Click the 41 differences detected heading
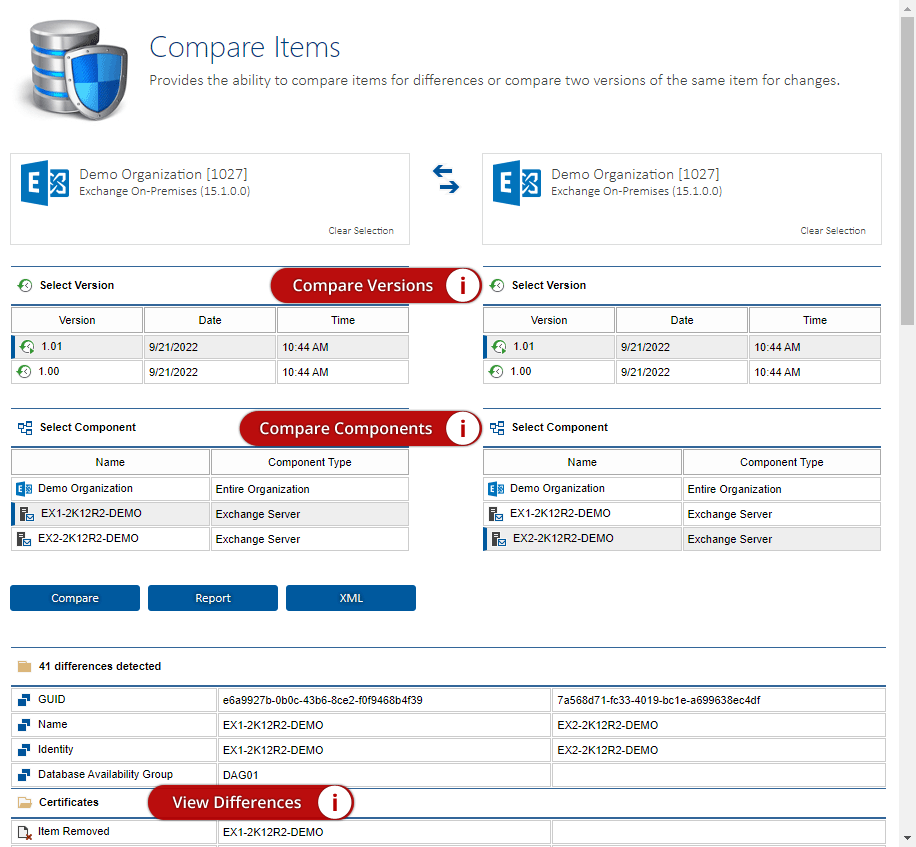The width and height of the screenshot is (916, 847). 100,667
